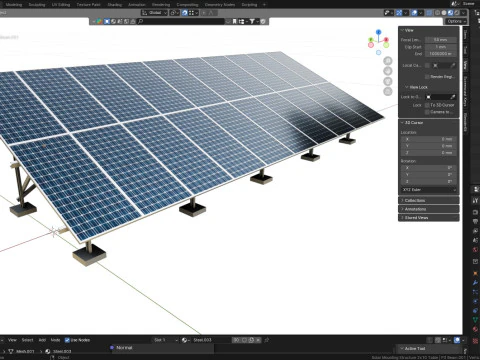Click the Clip Start value field
480x360 pixels.
pos(441,47)
